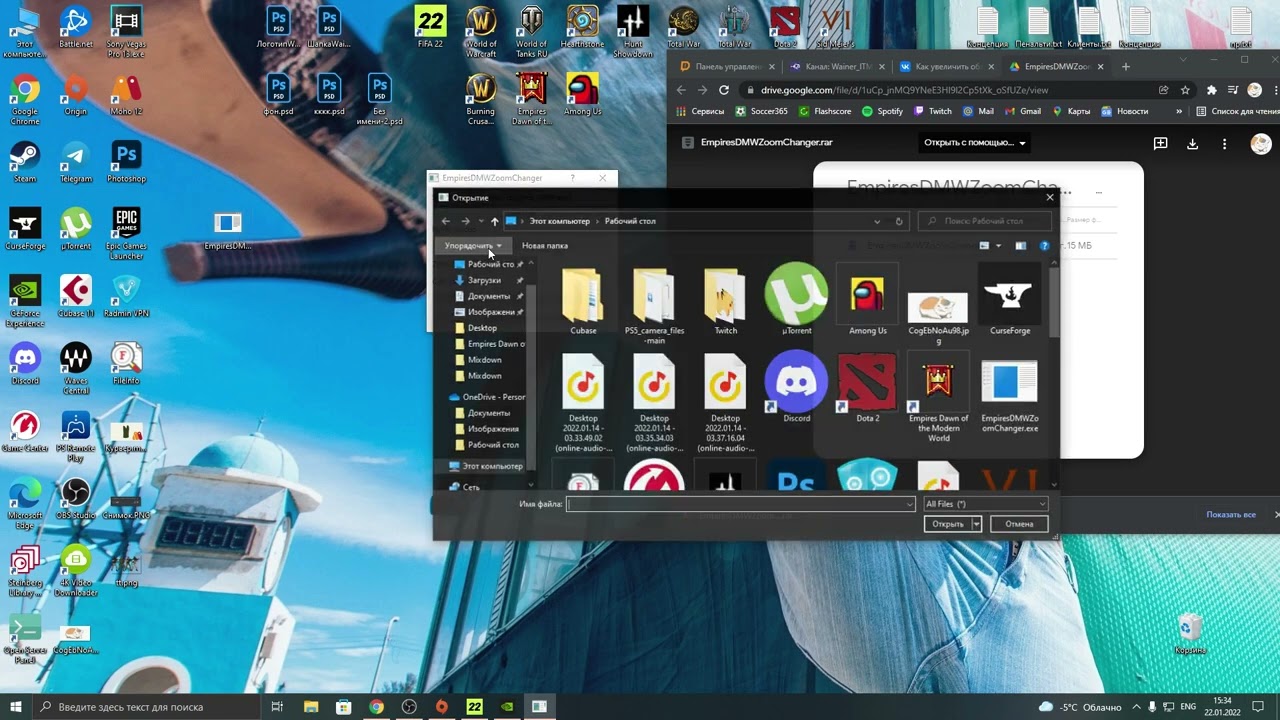
Task: Select the PS5_camera_files-main folder
Action: coord(654,305)
